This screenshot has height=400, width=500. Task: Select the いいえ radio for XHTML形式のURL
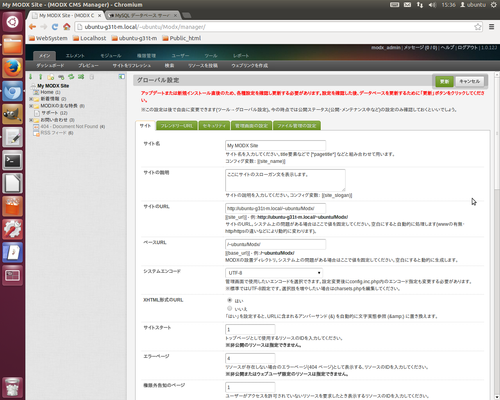(230, 308)
